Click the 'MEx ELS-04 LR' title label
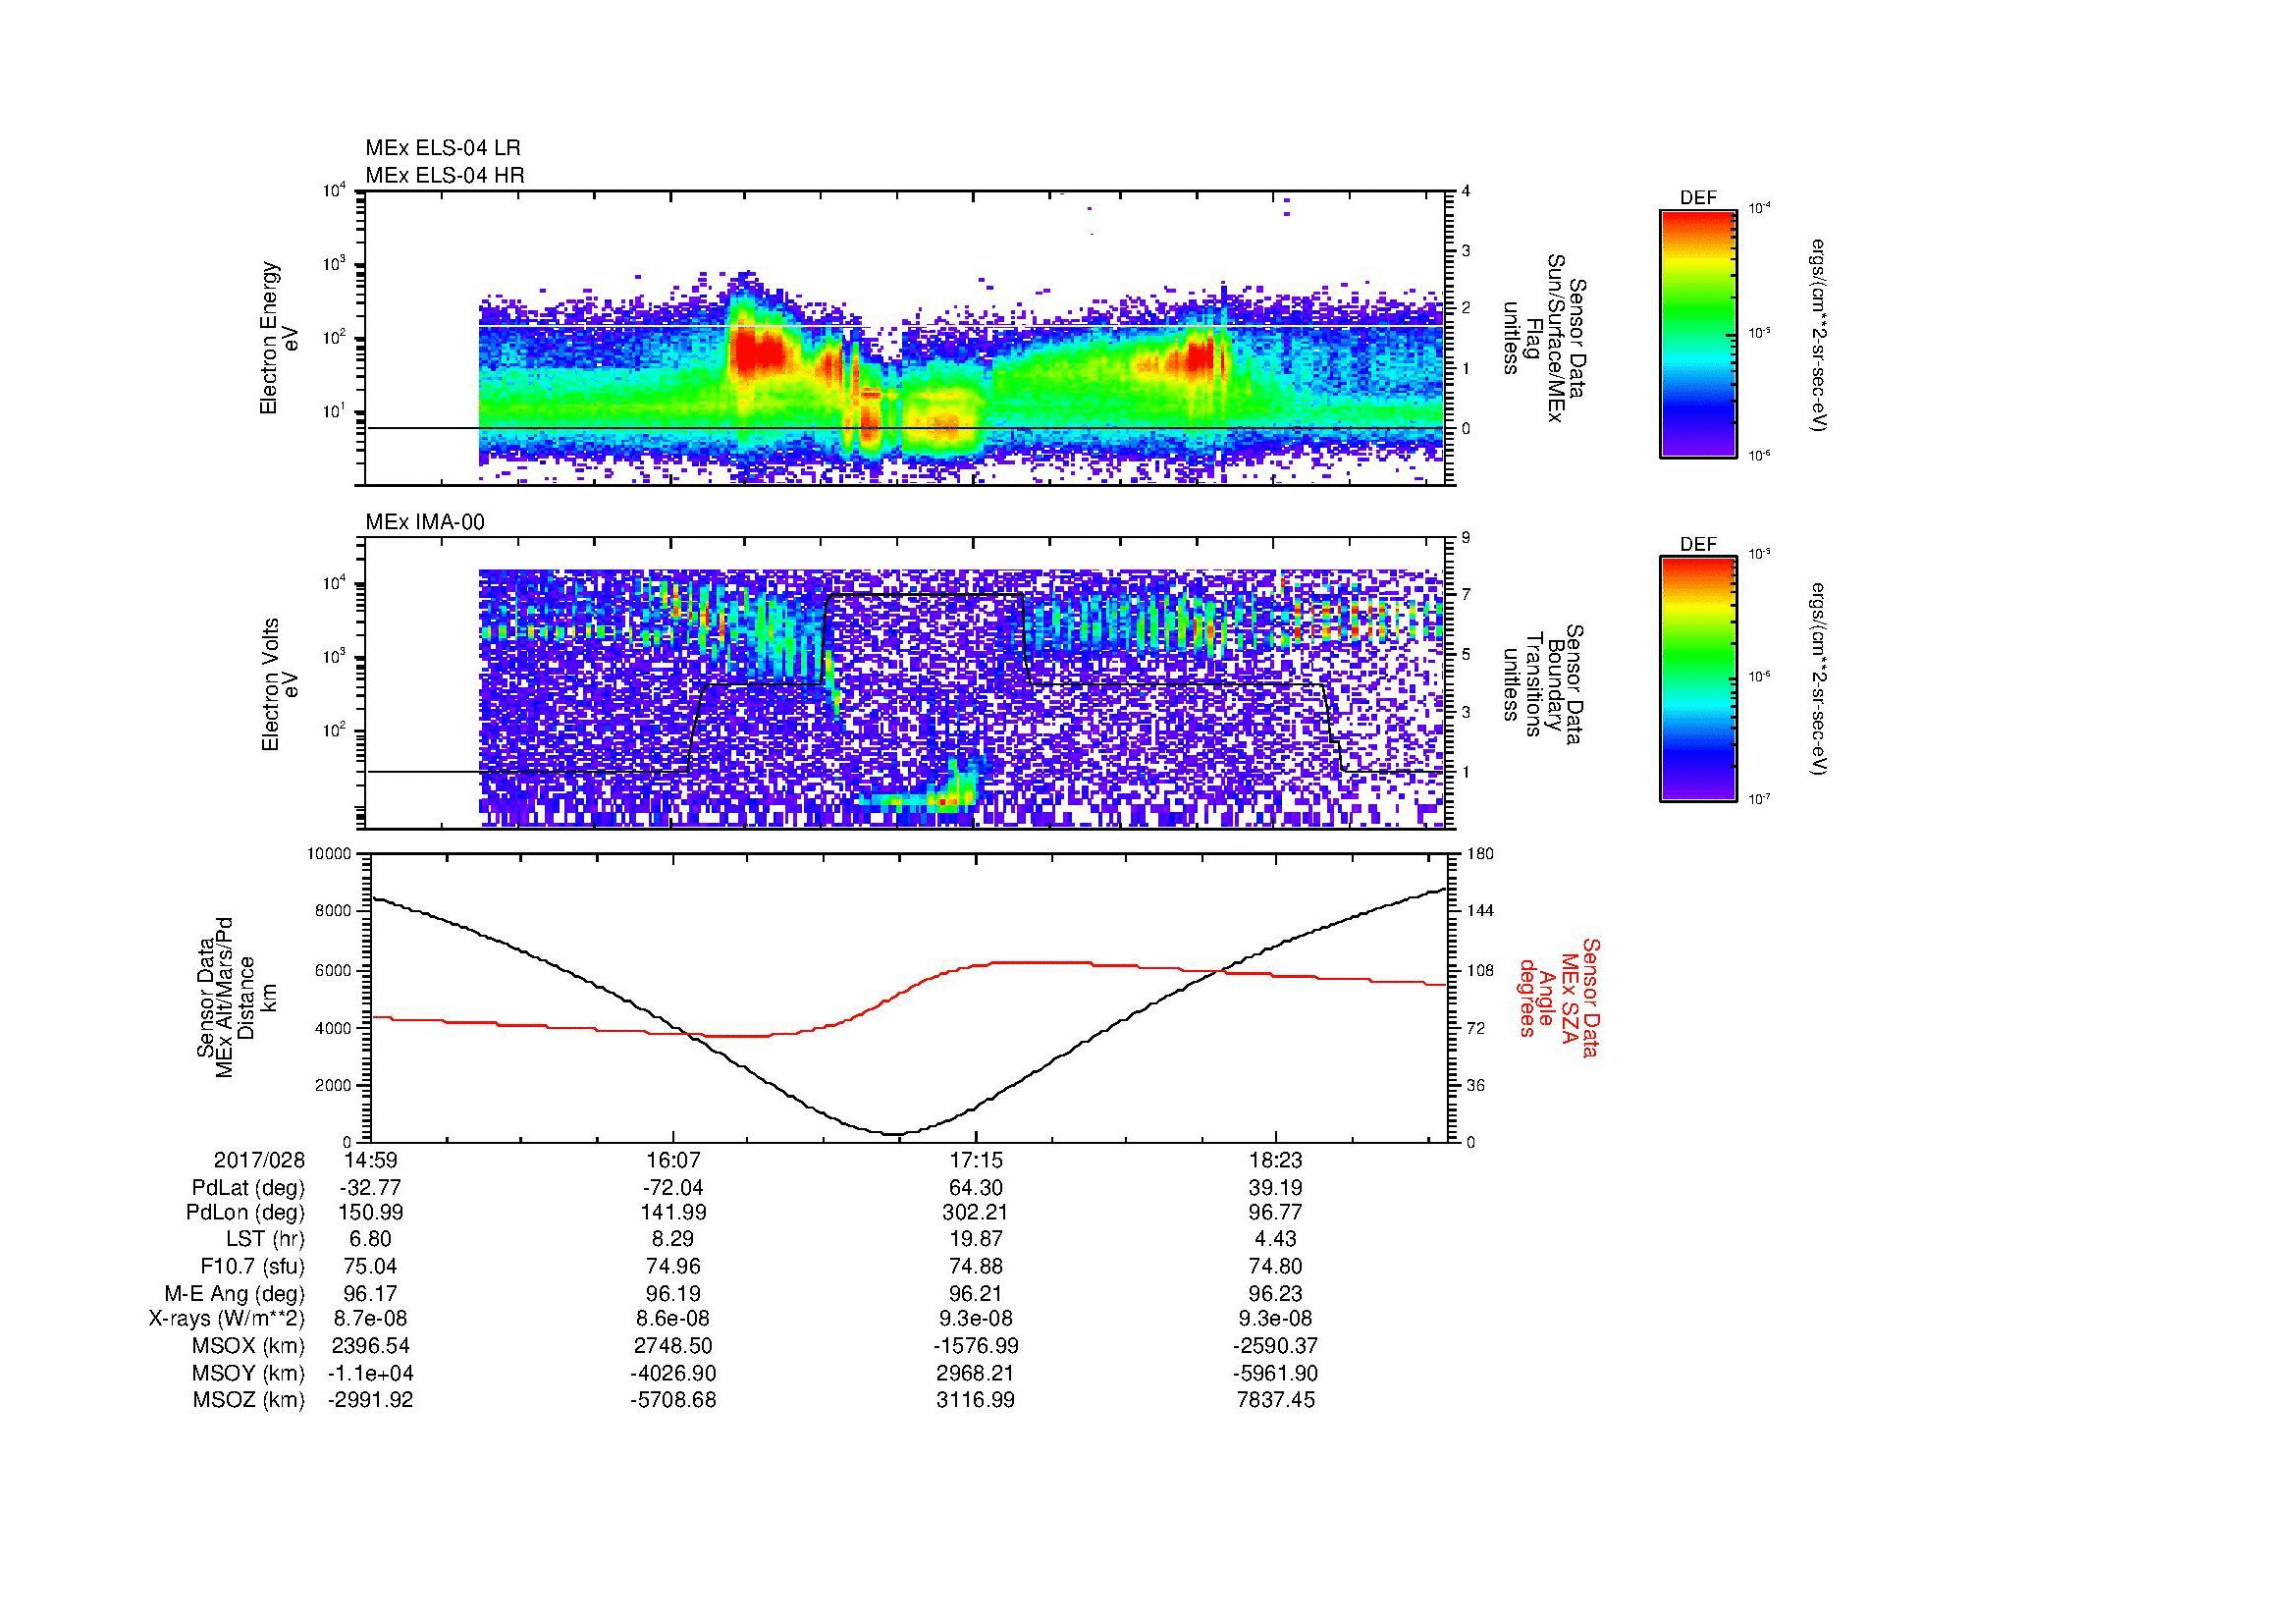Image resolution: width=2296 pixels, height=1623 pixels. pos(443,148)
